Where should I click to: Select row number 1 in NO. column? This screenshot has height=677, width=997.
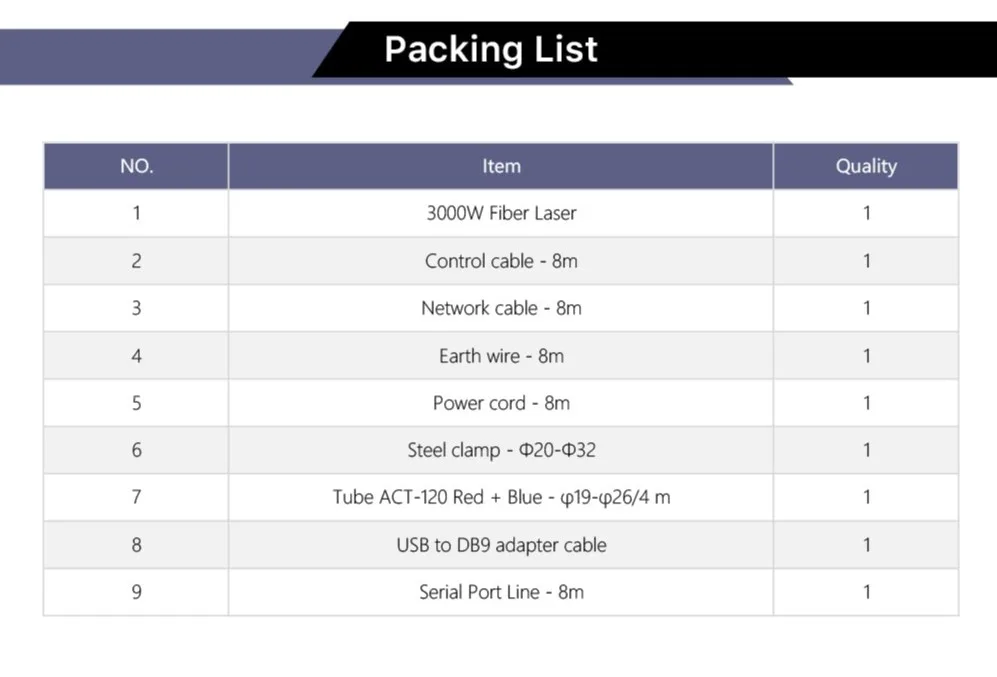click(x=136, y=213)
